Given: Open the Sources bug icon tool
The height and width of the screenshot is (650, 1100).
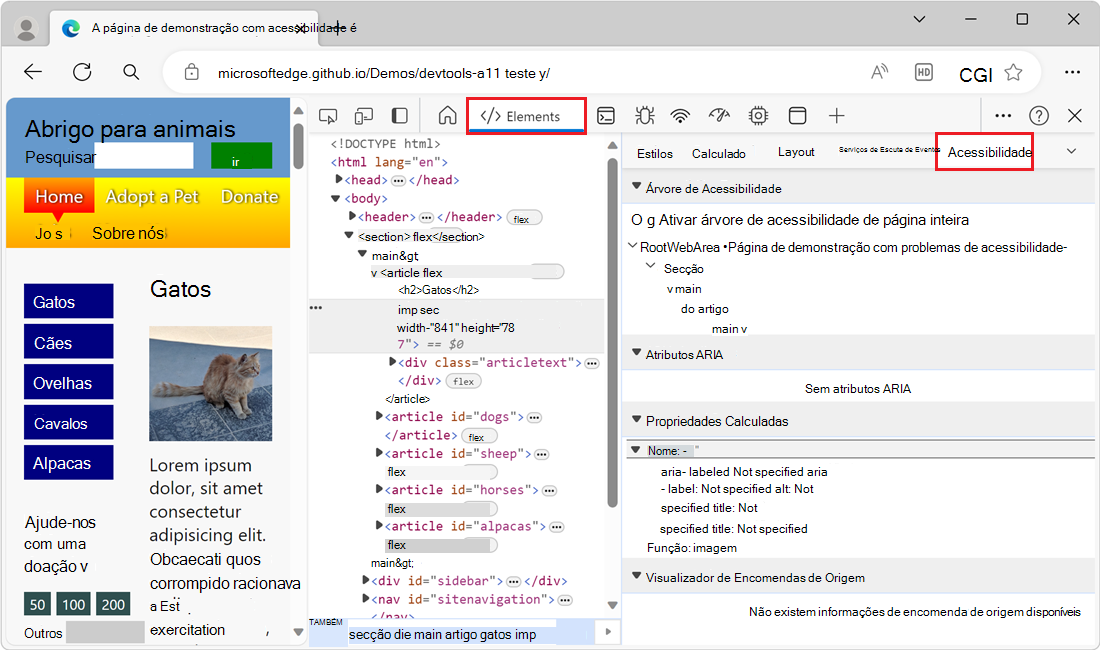Looking at the screenshot, I should [x=644, y=116].
